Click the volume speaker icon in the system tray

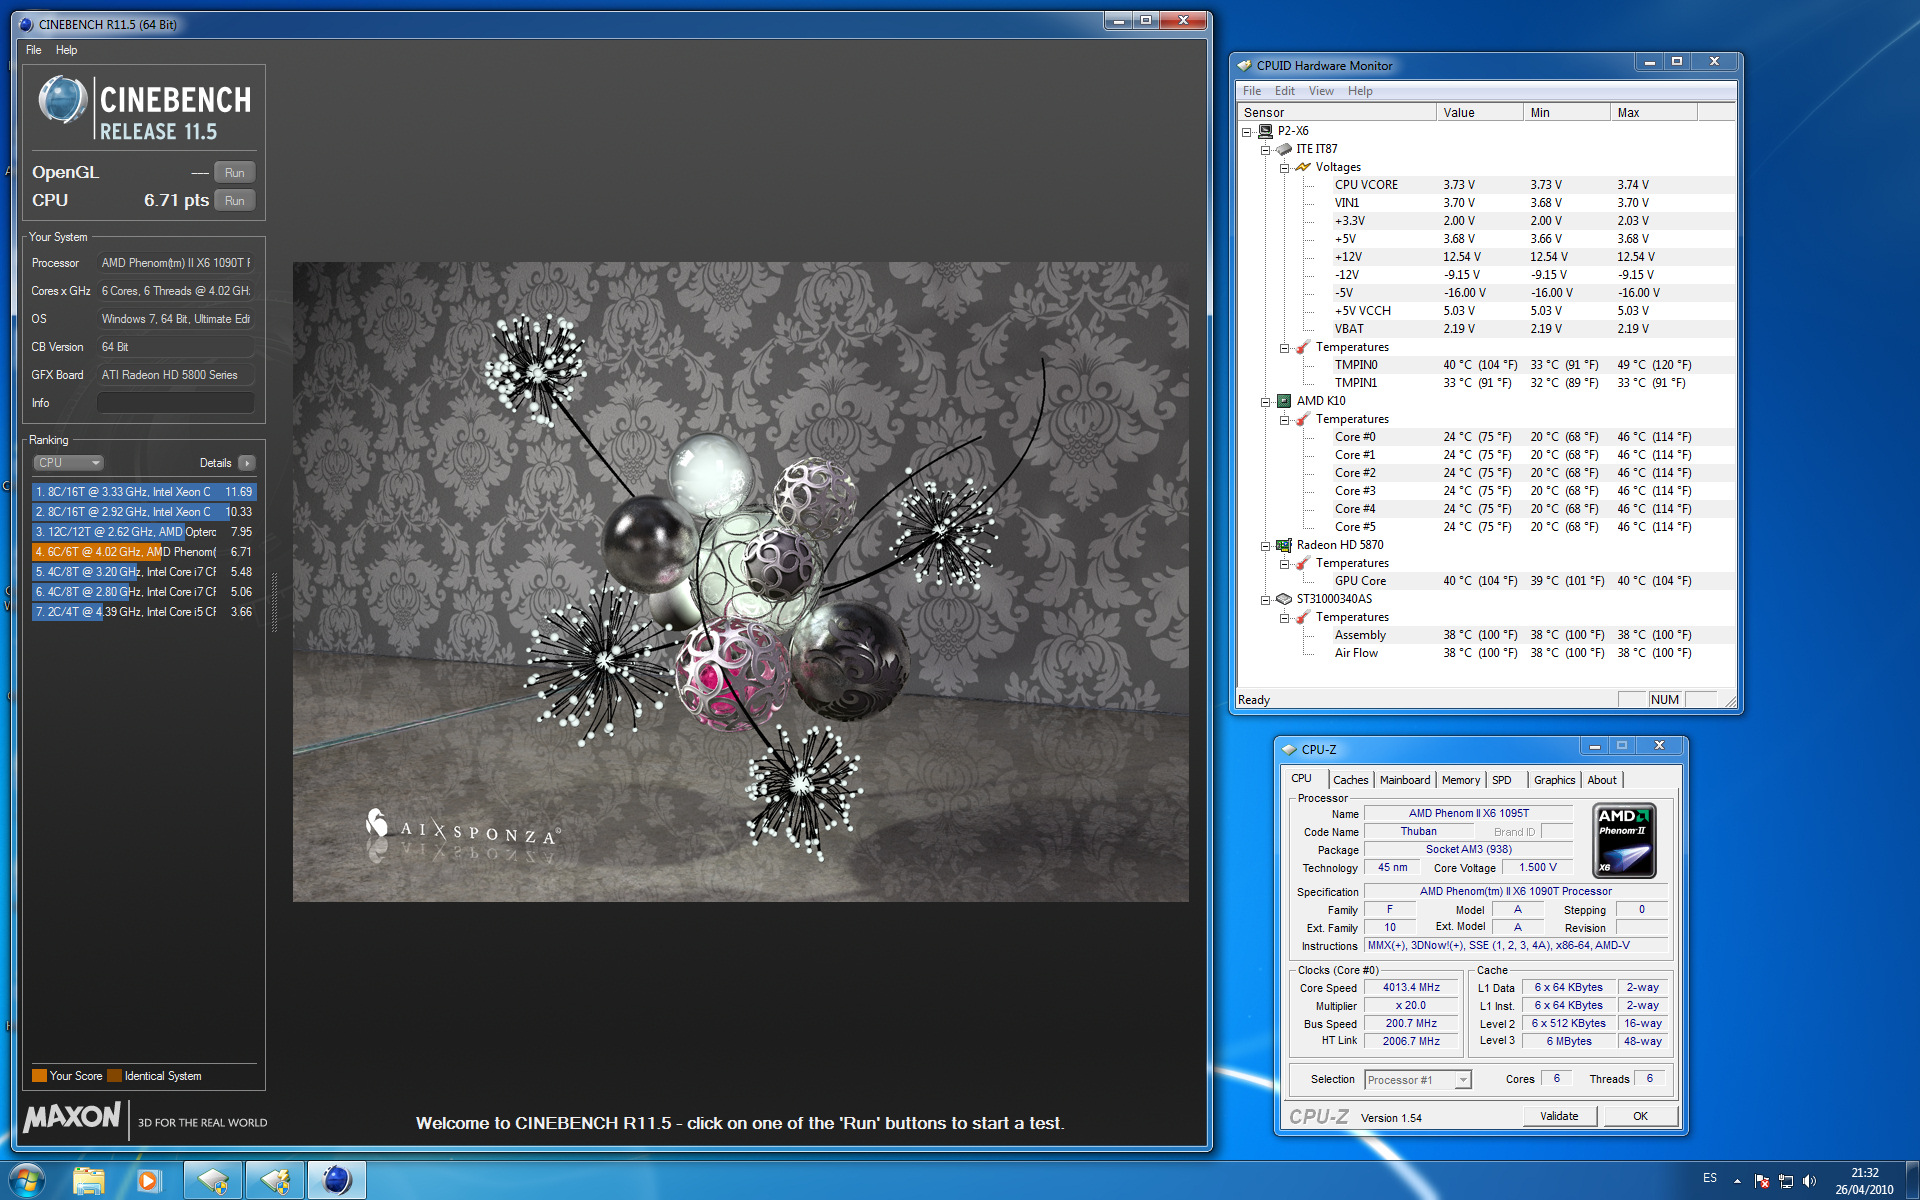click(1809, 1181)
